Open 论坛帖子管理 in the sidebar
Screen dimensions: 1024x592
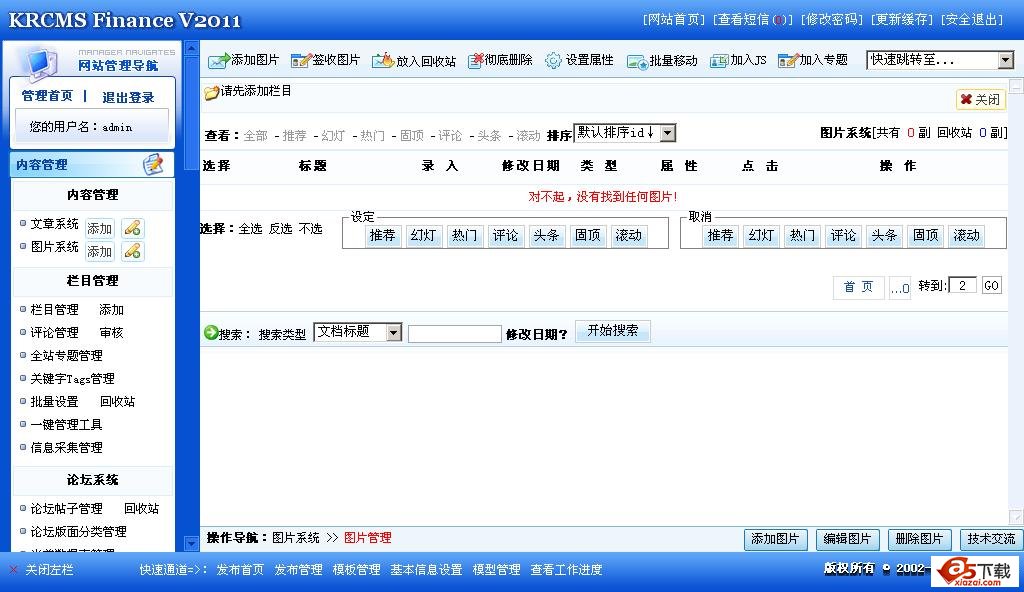coord(67,508)
